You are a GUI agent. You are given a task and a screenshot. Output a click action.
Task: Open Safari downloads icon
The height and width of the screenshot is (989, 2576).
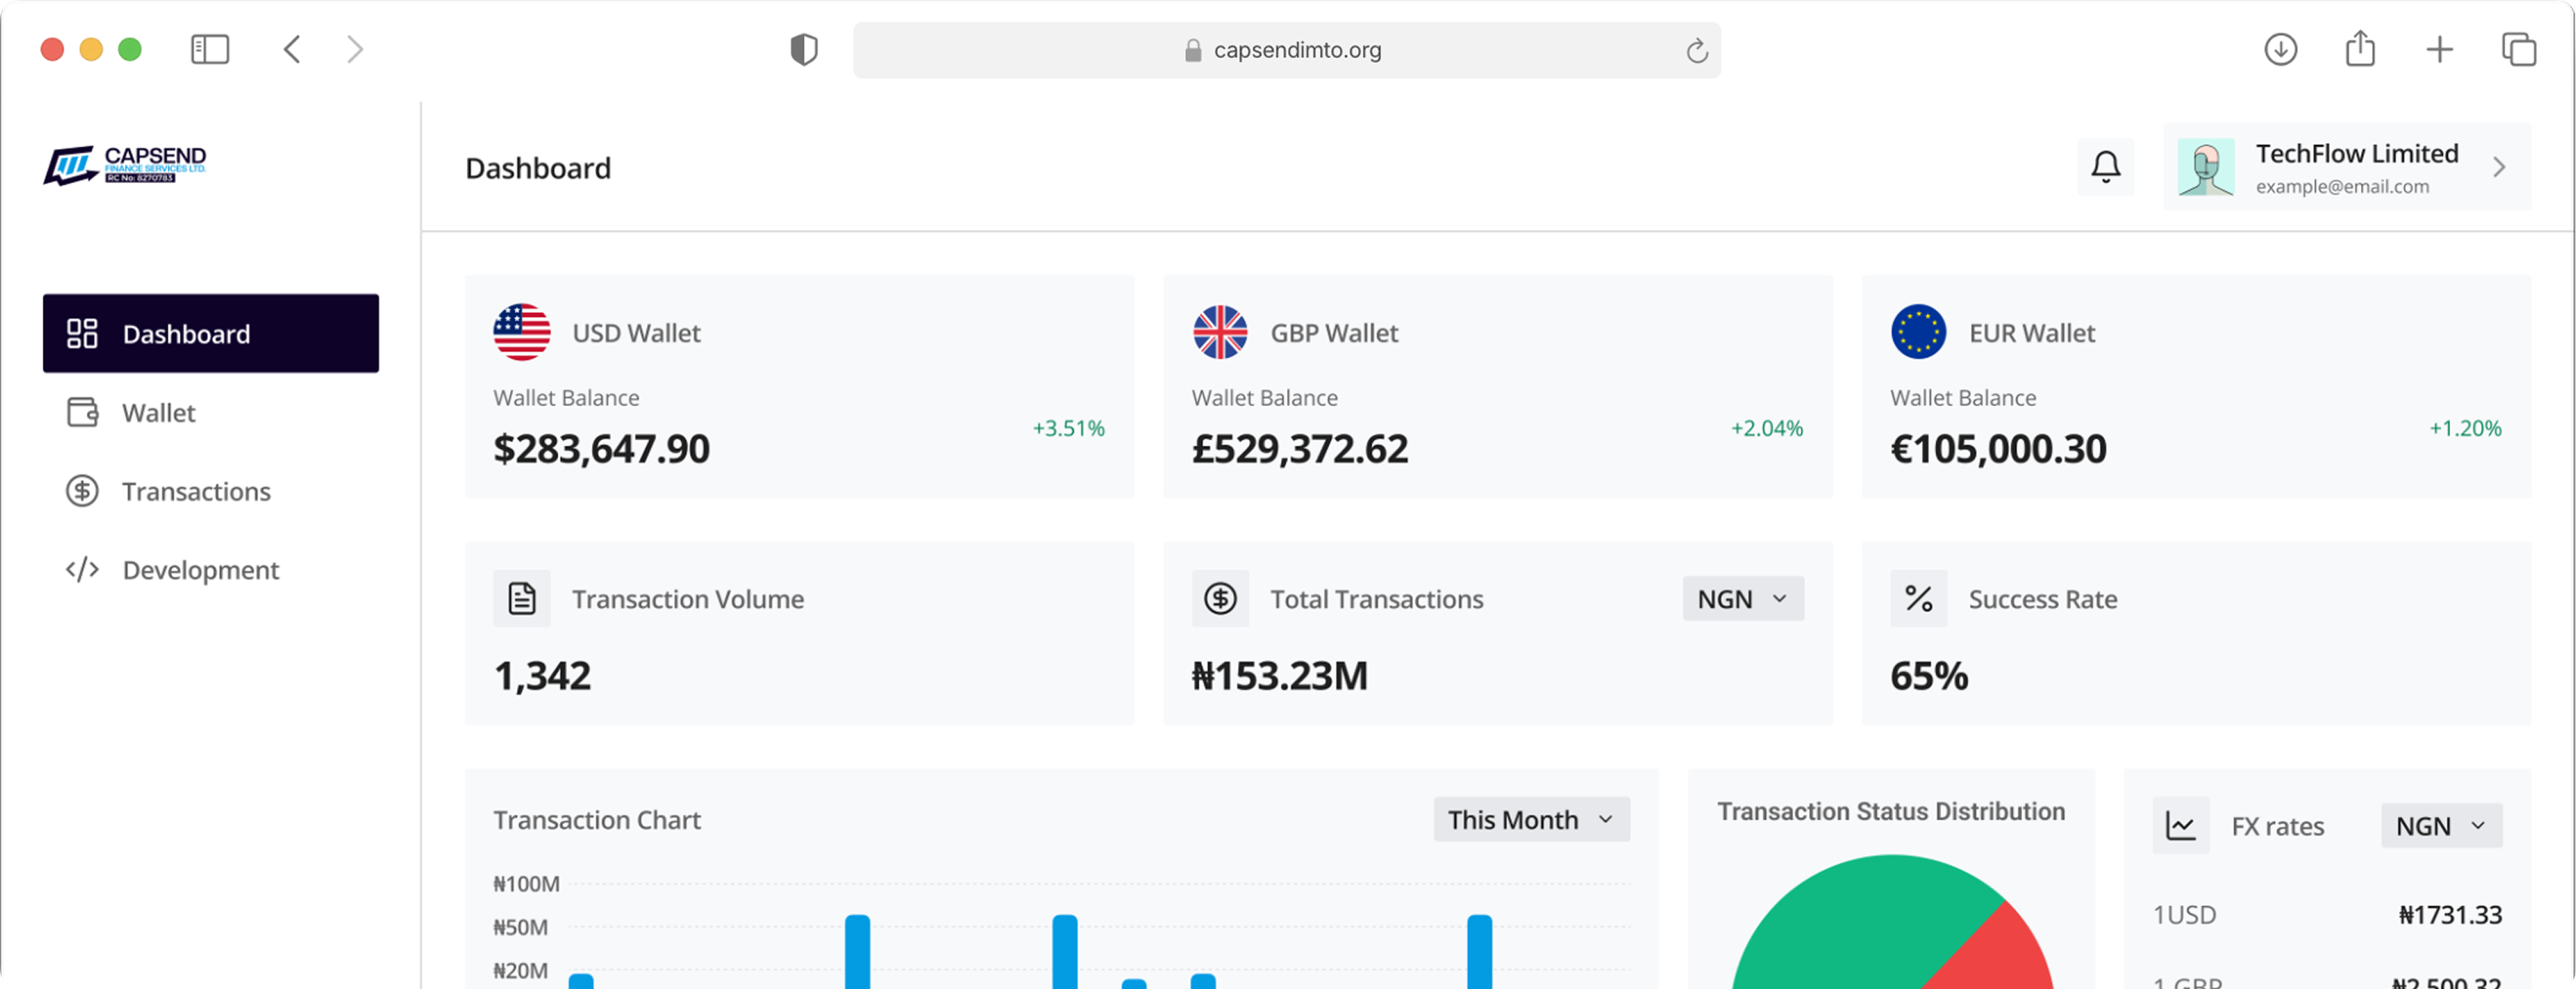pos(2280,49)
